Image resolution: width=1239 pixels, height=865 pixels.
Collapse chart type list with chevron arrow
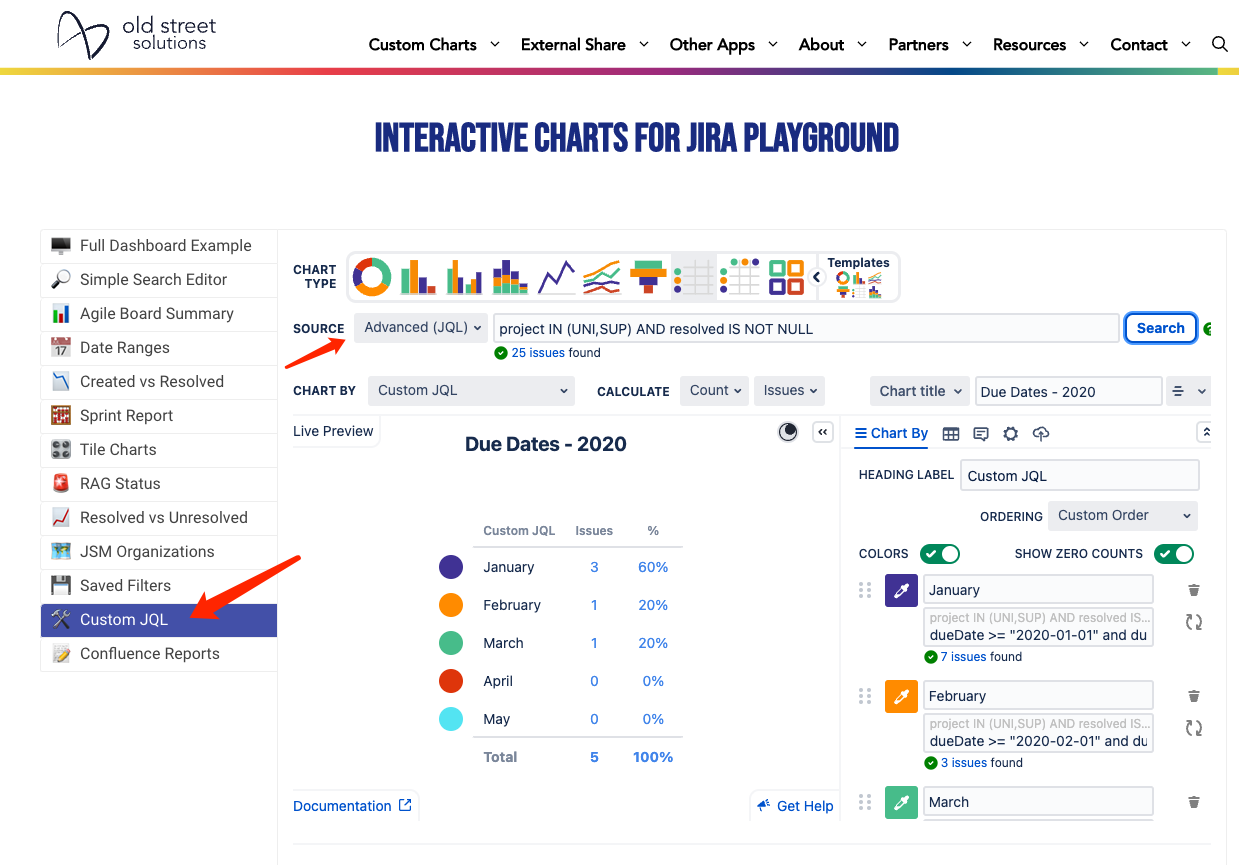pyautogui.click(x=816, y=277)
